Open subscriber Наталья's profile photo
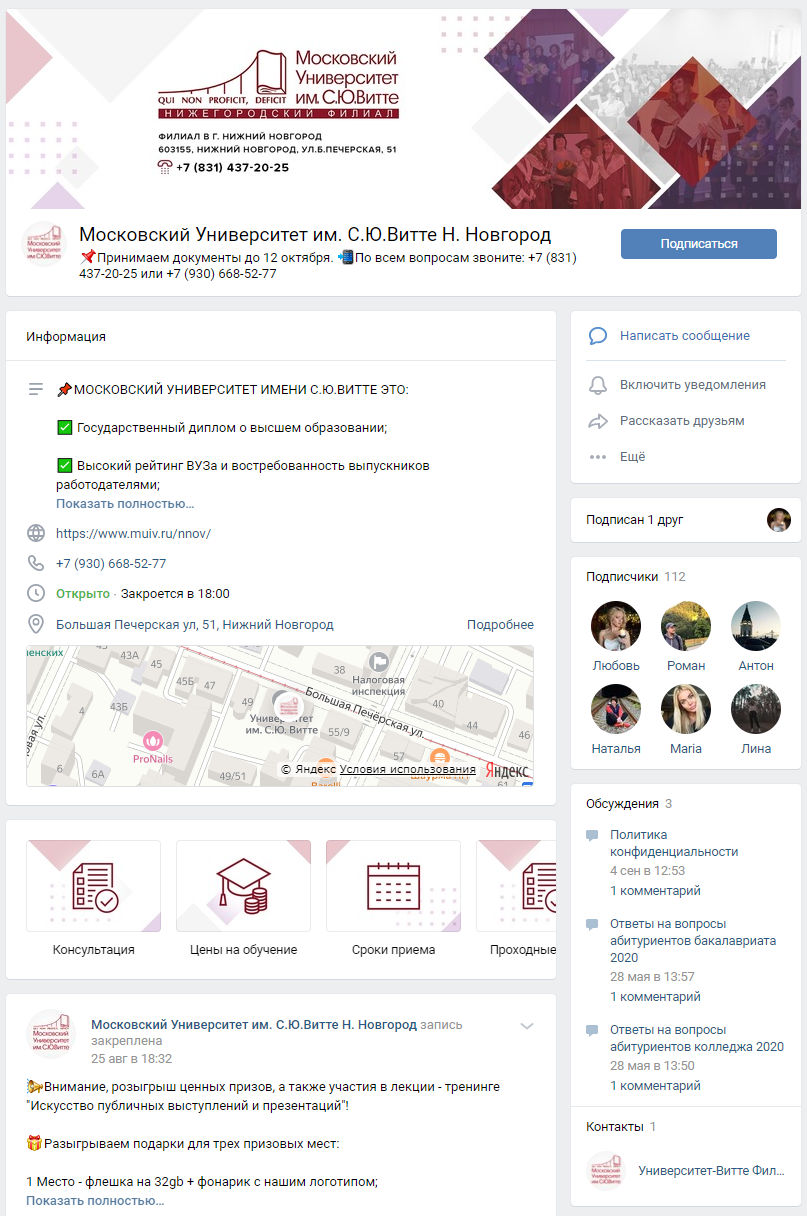Screen dimensions: 807x1216 click(x=616, y=709)
